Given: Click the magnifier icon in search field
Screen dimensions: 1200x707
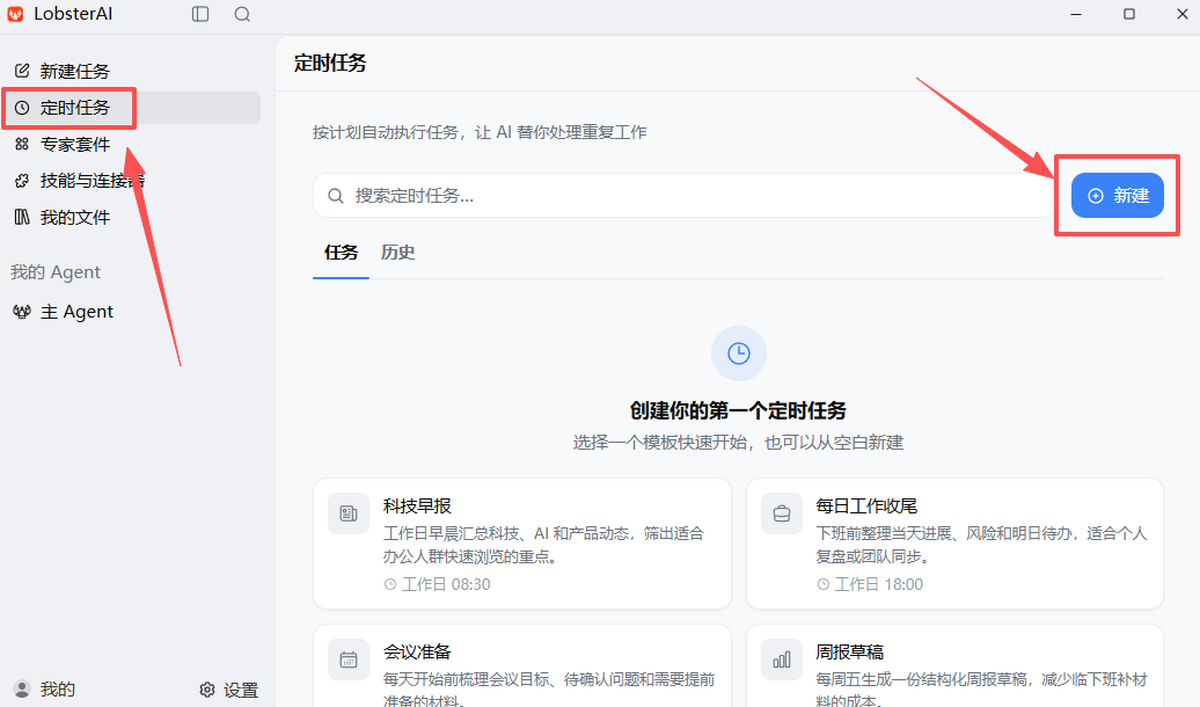Looking at the screenshot, I should coord(336,196).
